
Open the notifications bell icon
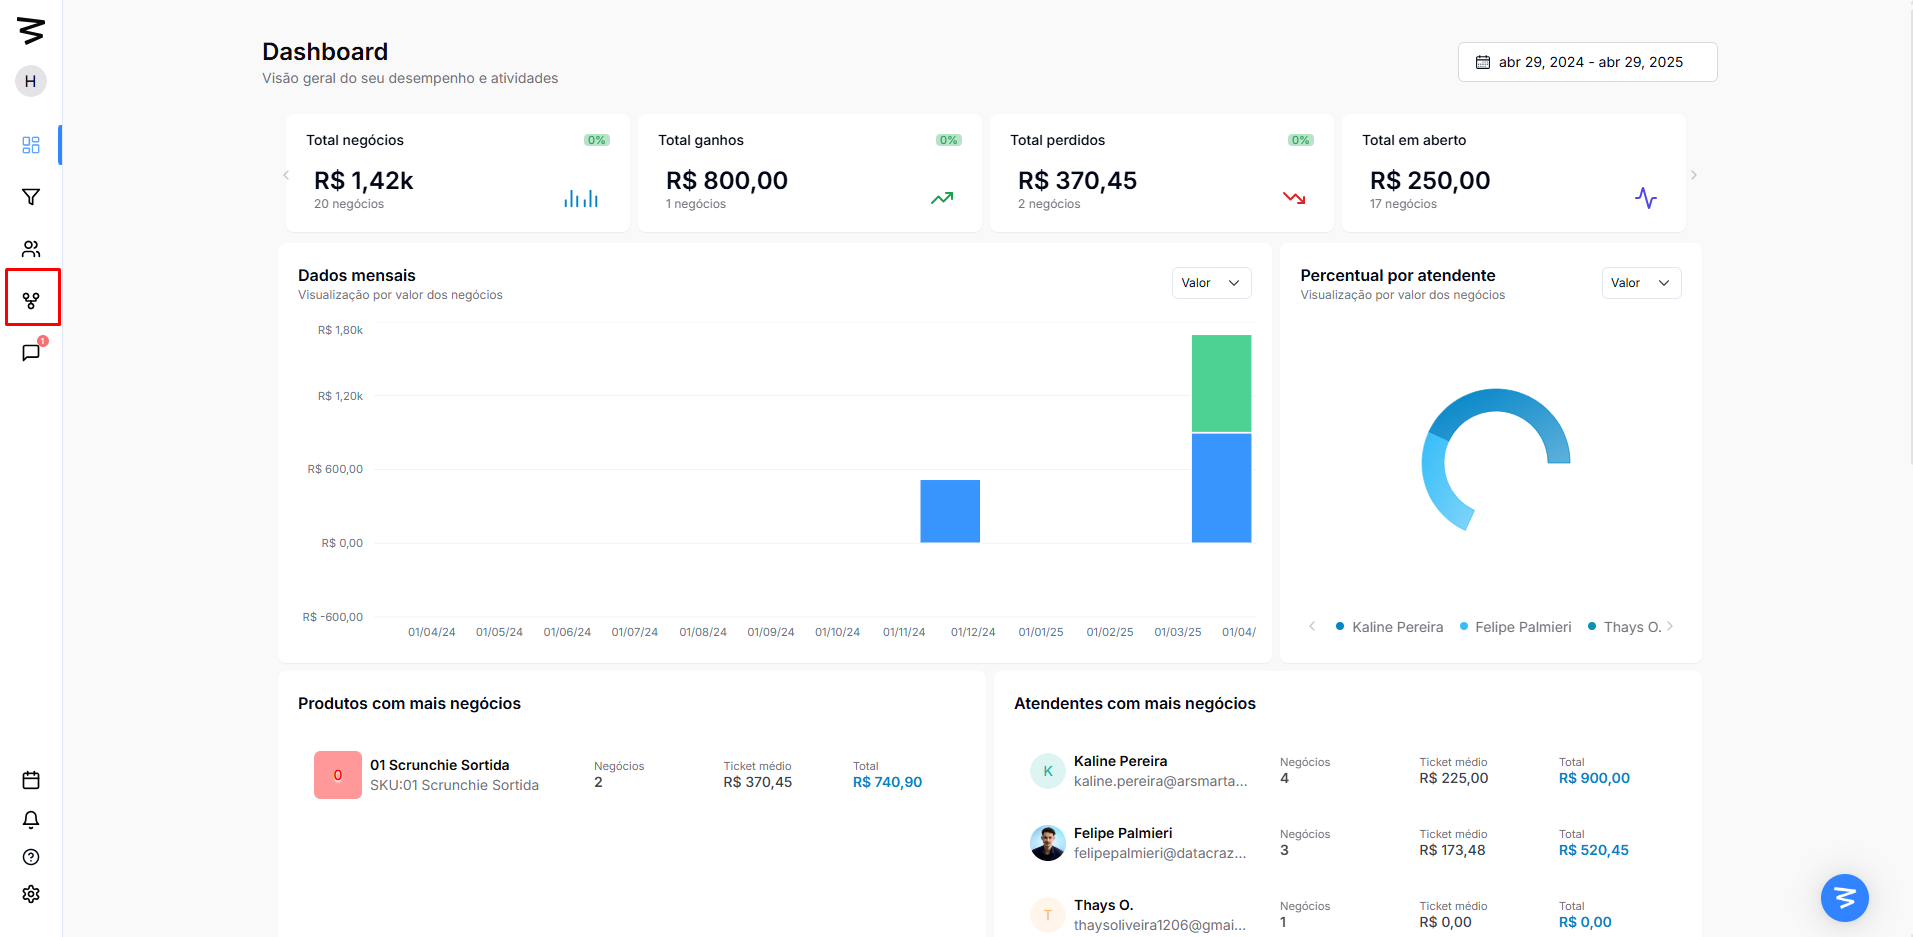[31, 820]
